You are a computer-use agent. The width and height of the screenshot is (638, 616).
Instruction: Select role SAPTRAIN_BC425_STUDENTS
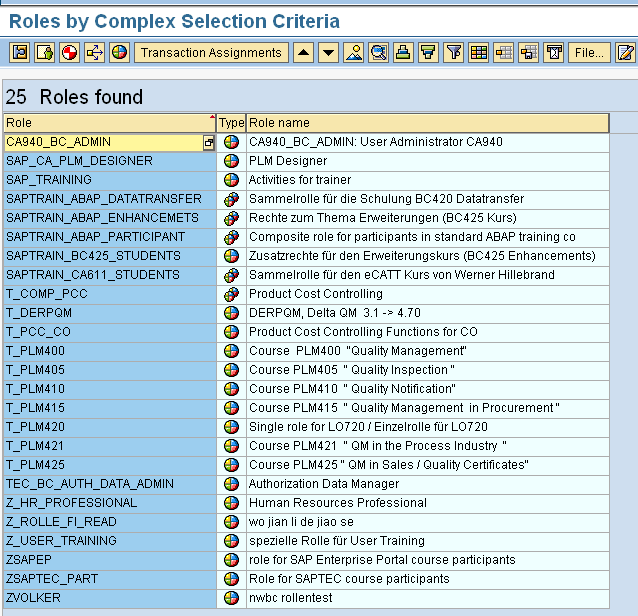tap(110, 256)
